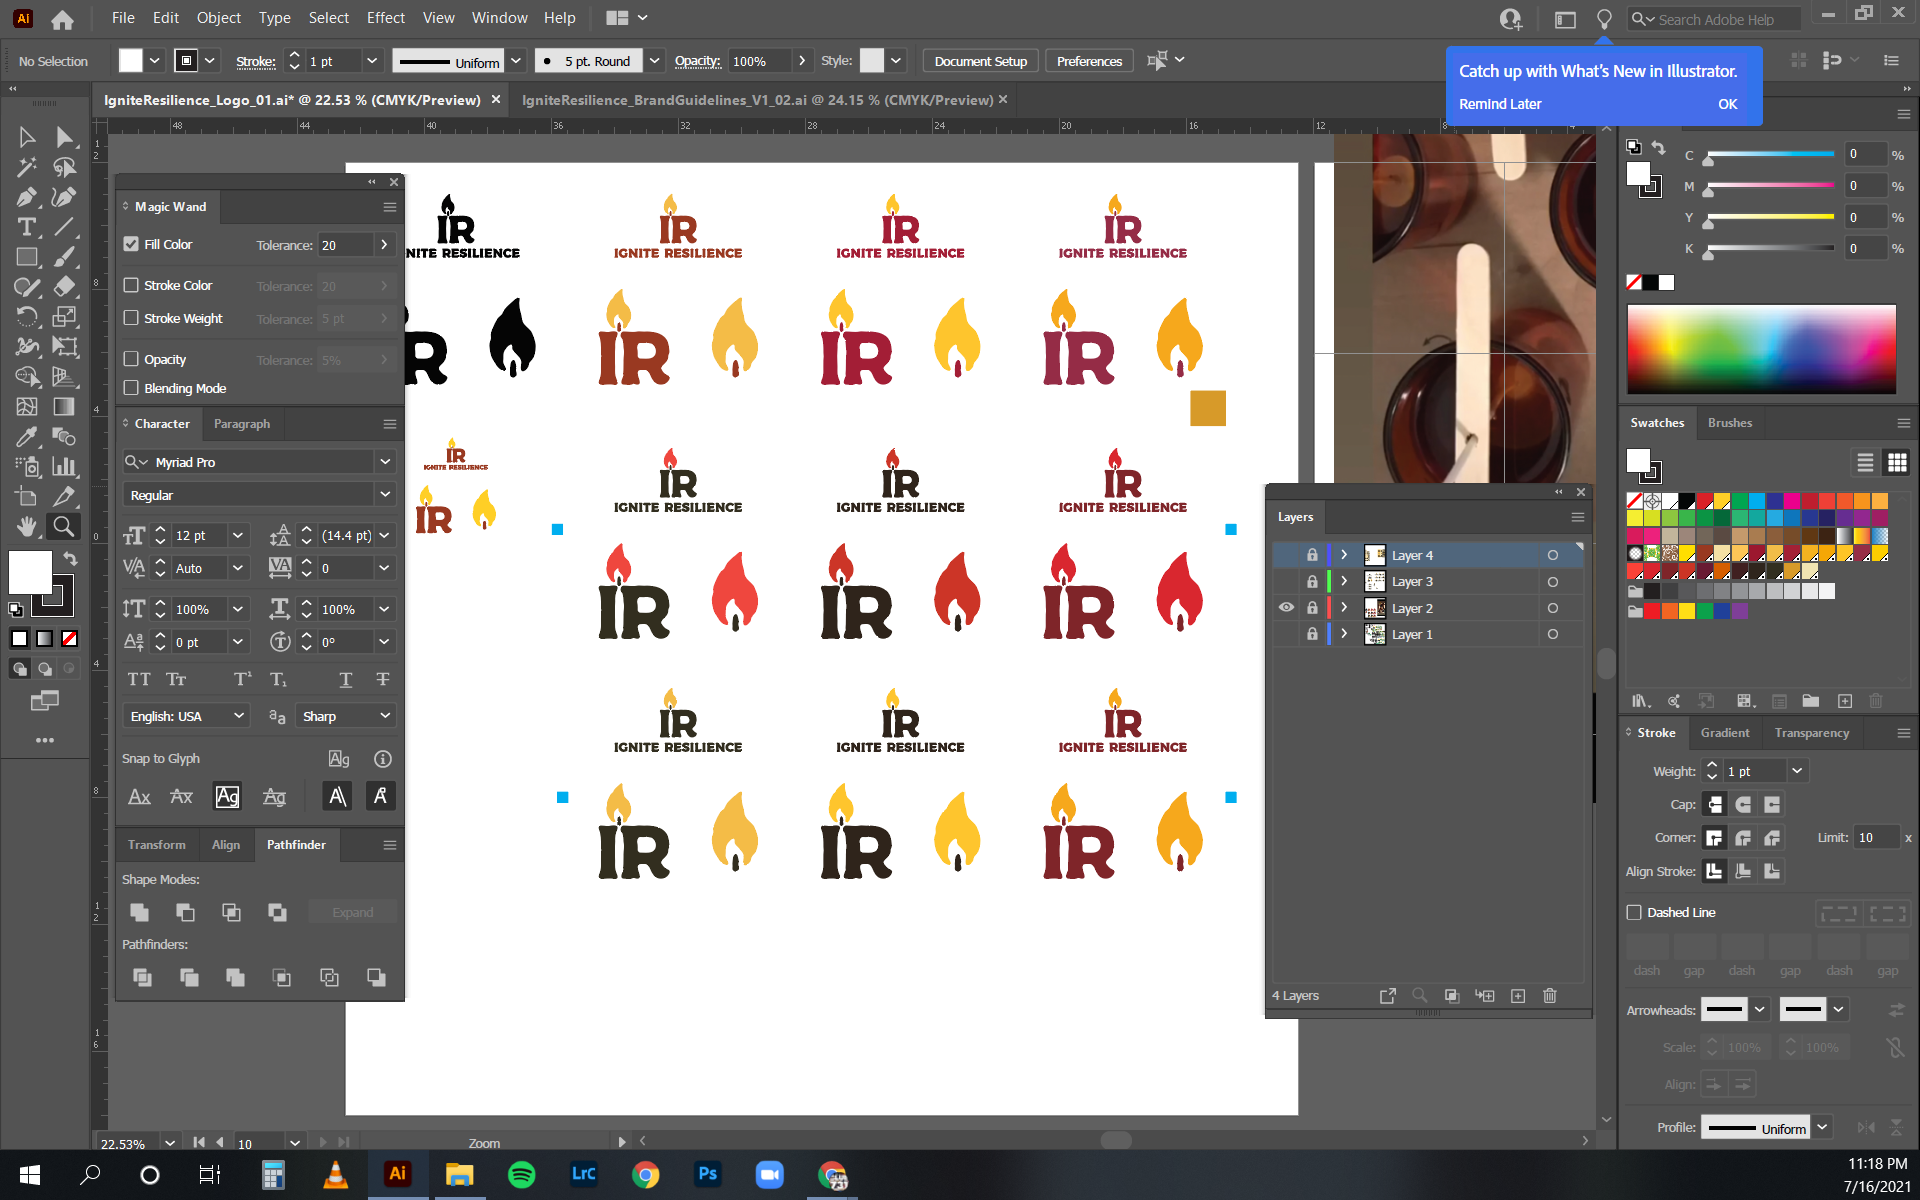Create new layer in Layers panel
Screen dimensions: 1920x1200
tap(1518, 996)
